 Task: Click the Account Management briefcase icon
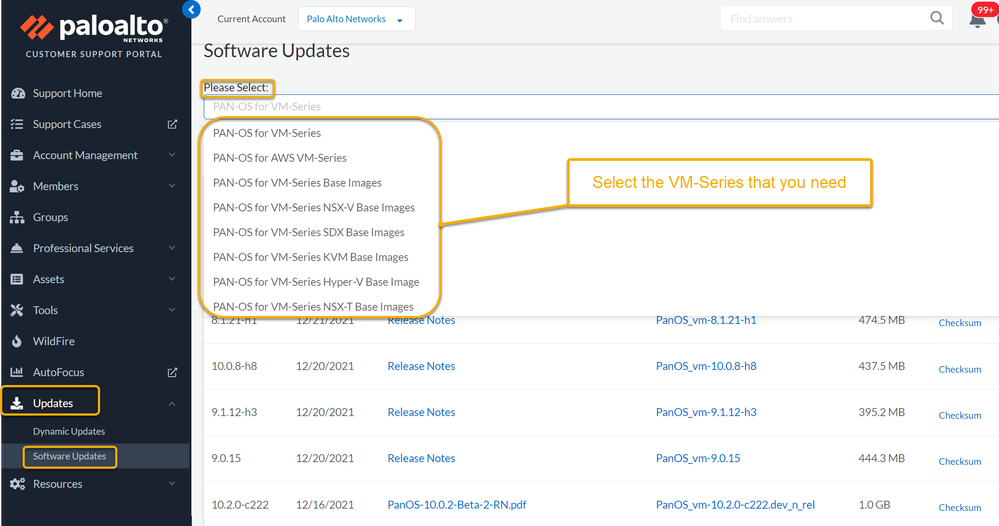tap(17, 155)
